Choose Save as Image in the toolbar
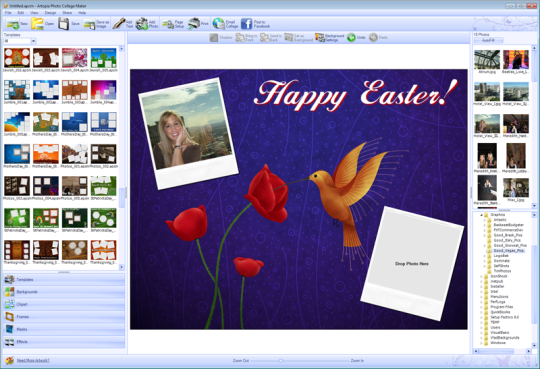540x369 pixels. point(96,24)
